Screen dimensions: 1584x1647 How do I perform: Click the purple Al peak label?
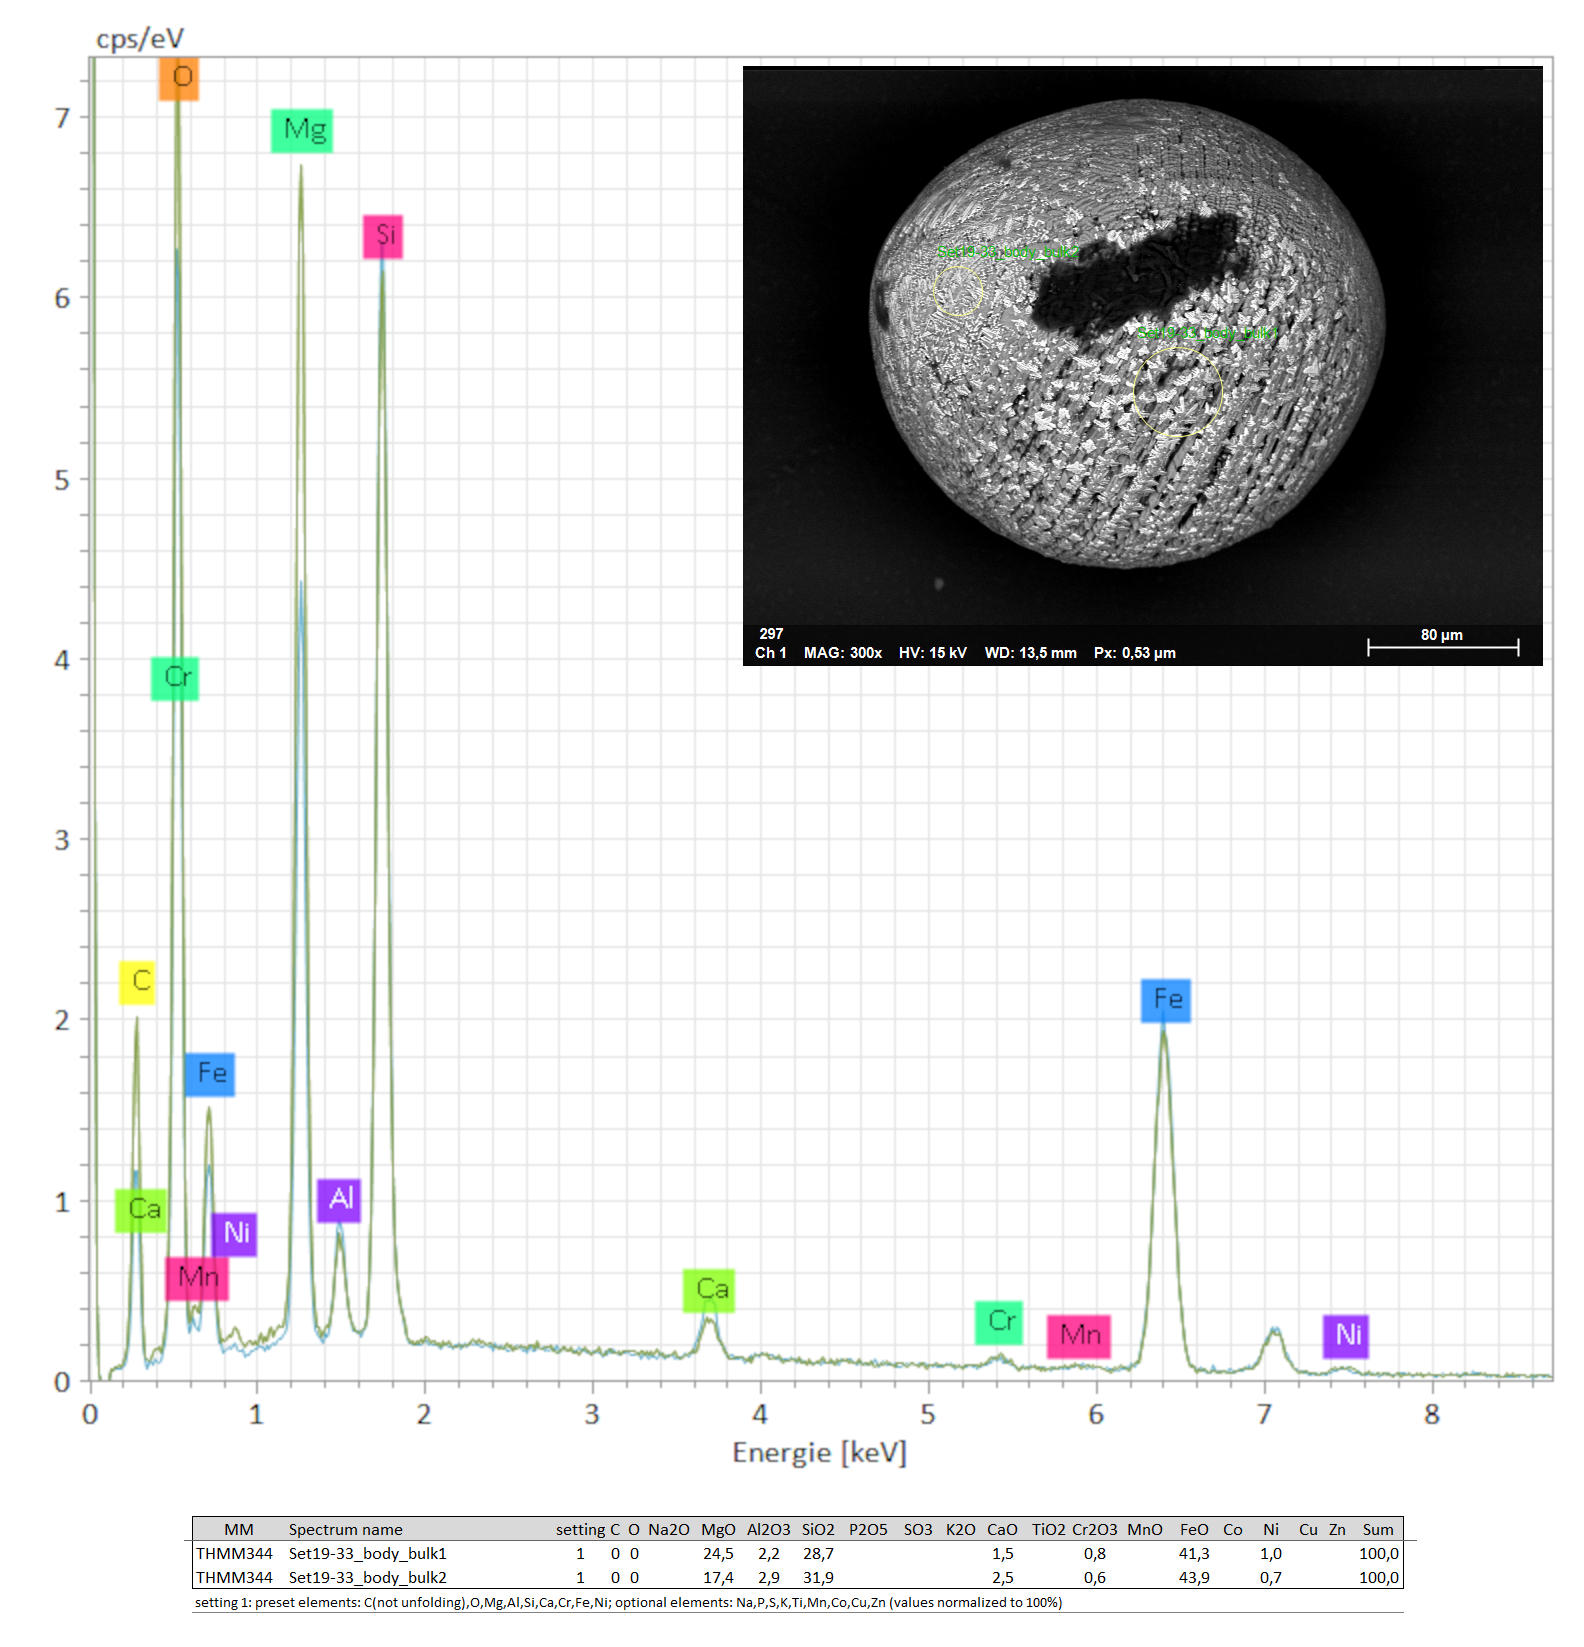(339, 1199)
